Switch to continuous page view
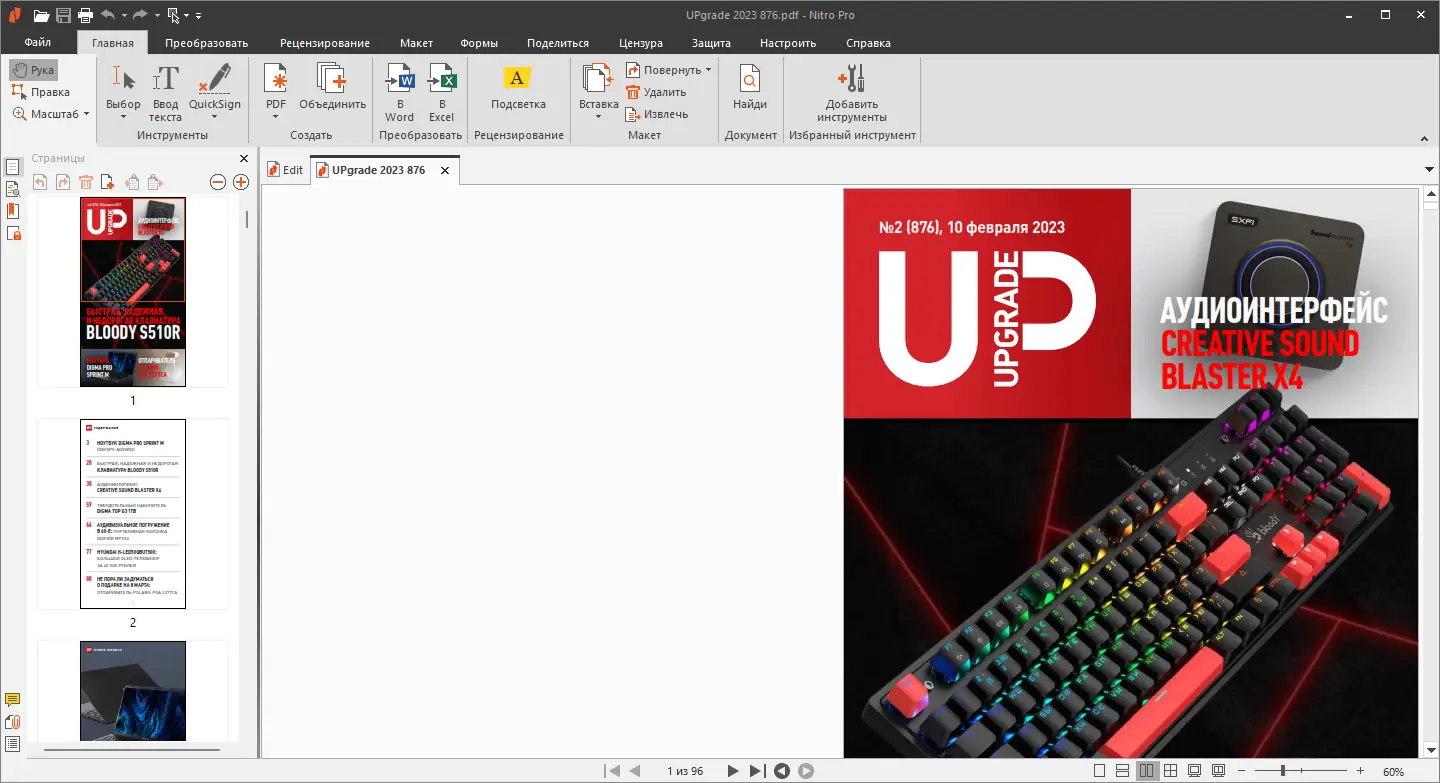The width and height of the screenshot is (1440, 783). (x=1123, y=771)
